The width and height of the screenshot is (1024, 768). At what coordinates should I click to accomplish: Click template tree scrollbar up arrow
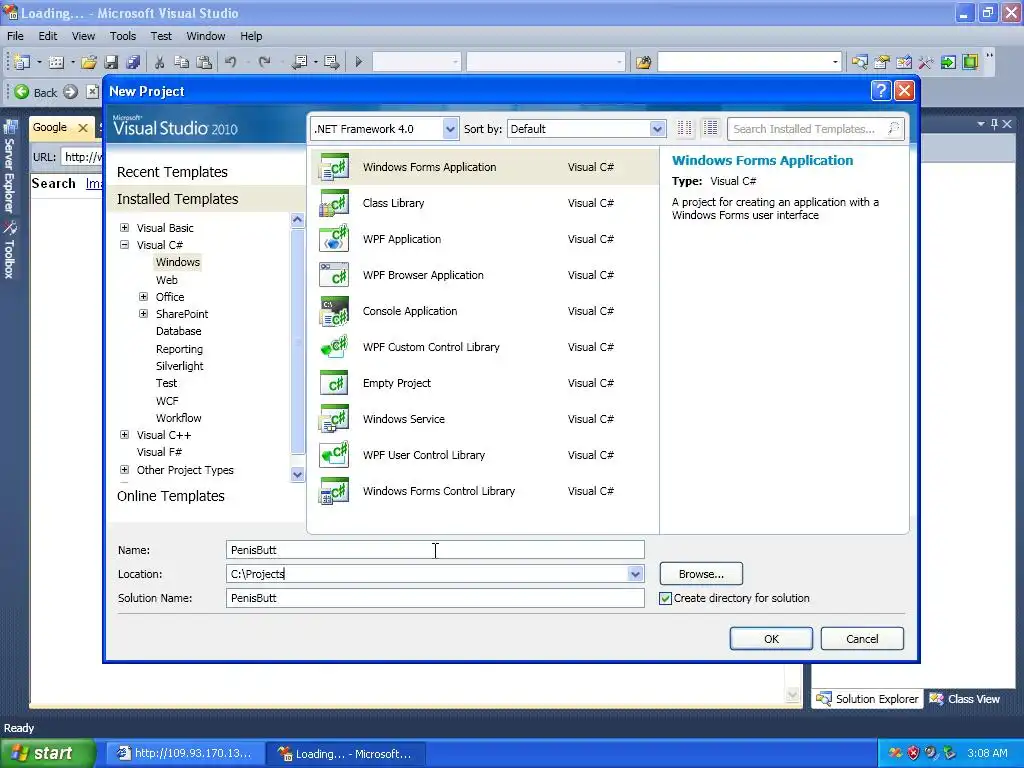coord(297,220)
